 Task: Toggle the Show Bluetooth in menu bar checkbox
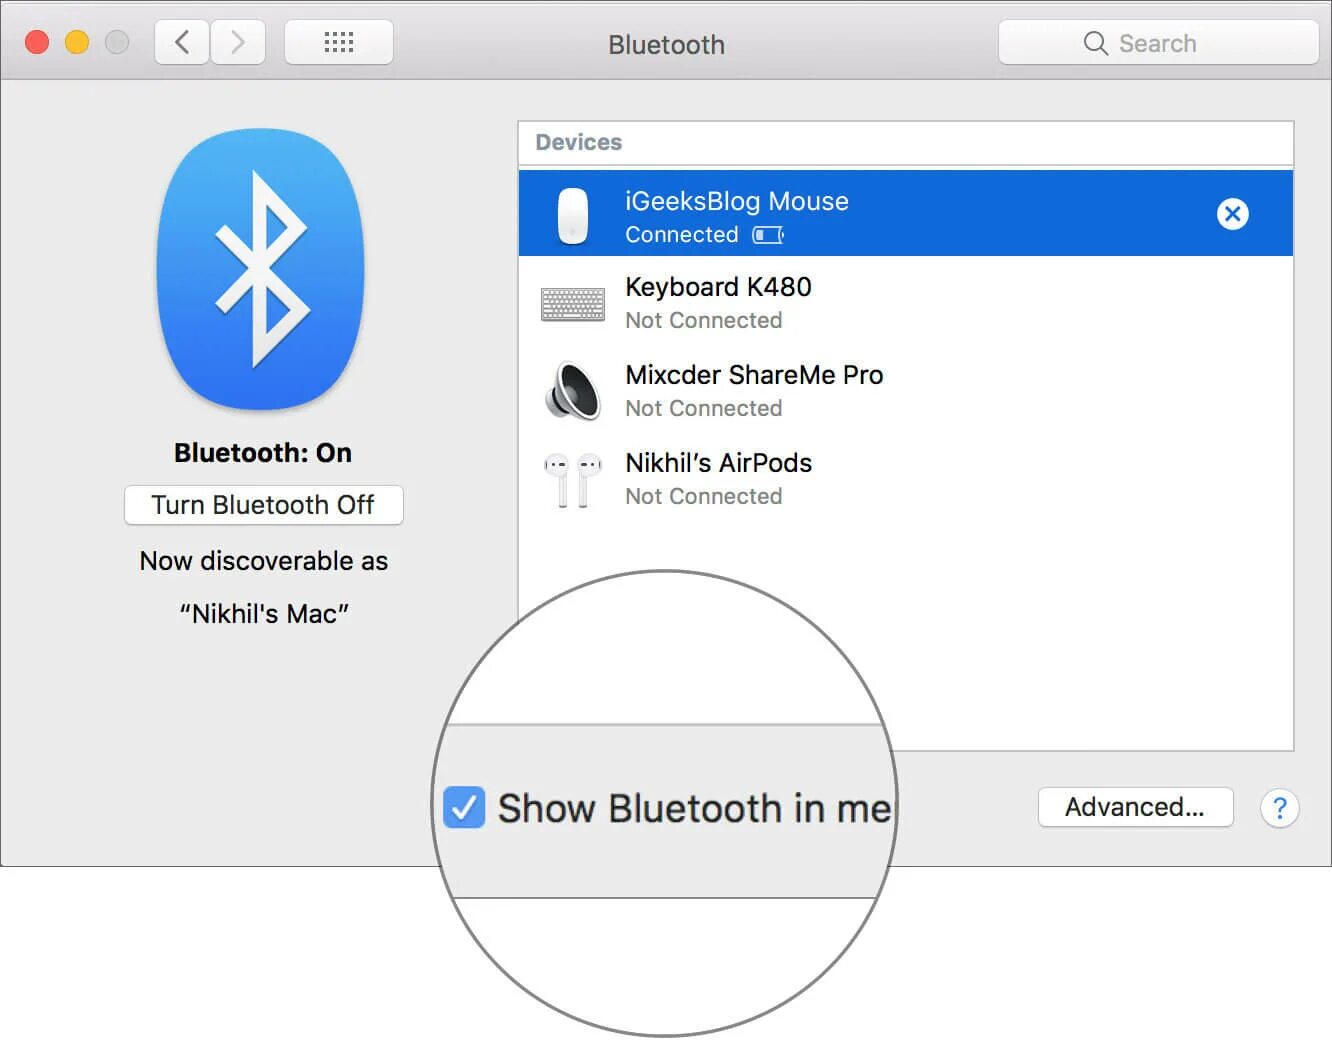point(464,807)
